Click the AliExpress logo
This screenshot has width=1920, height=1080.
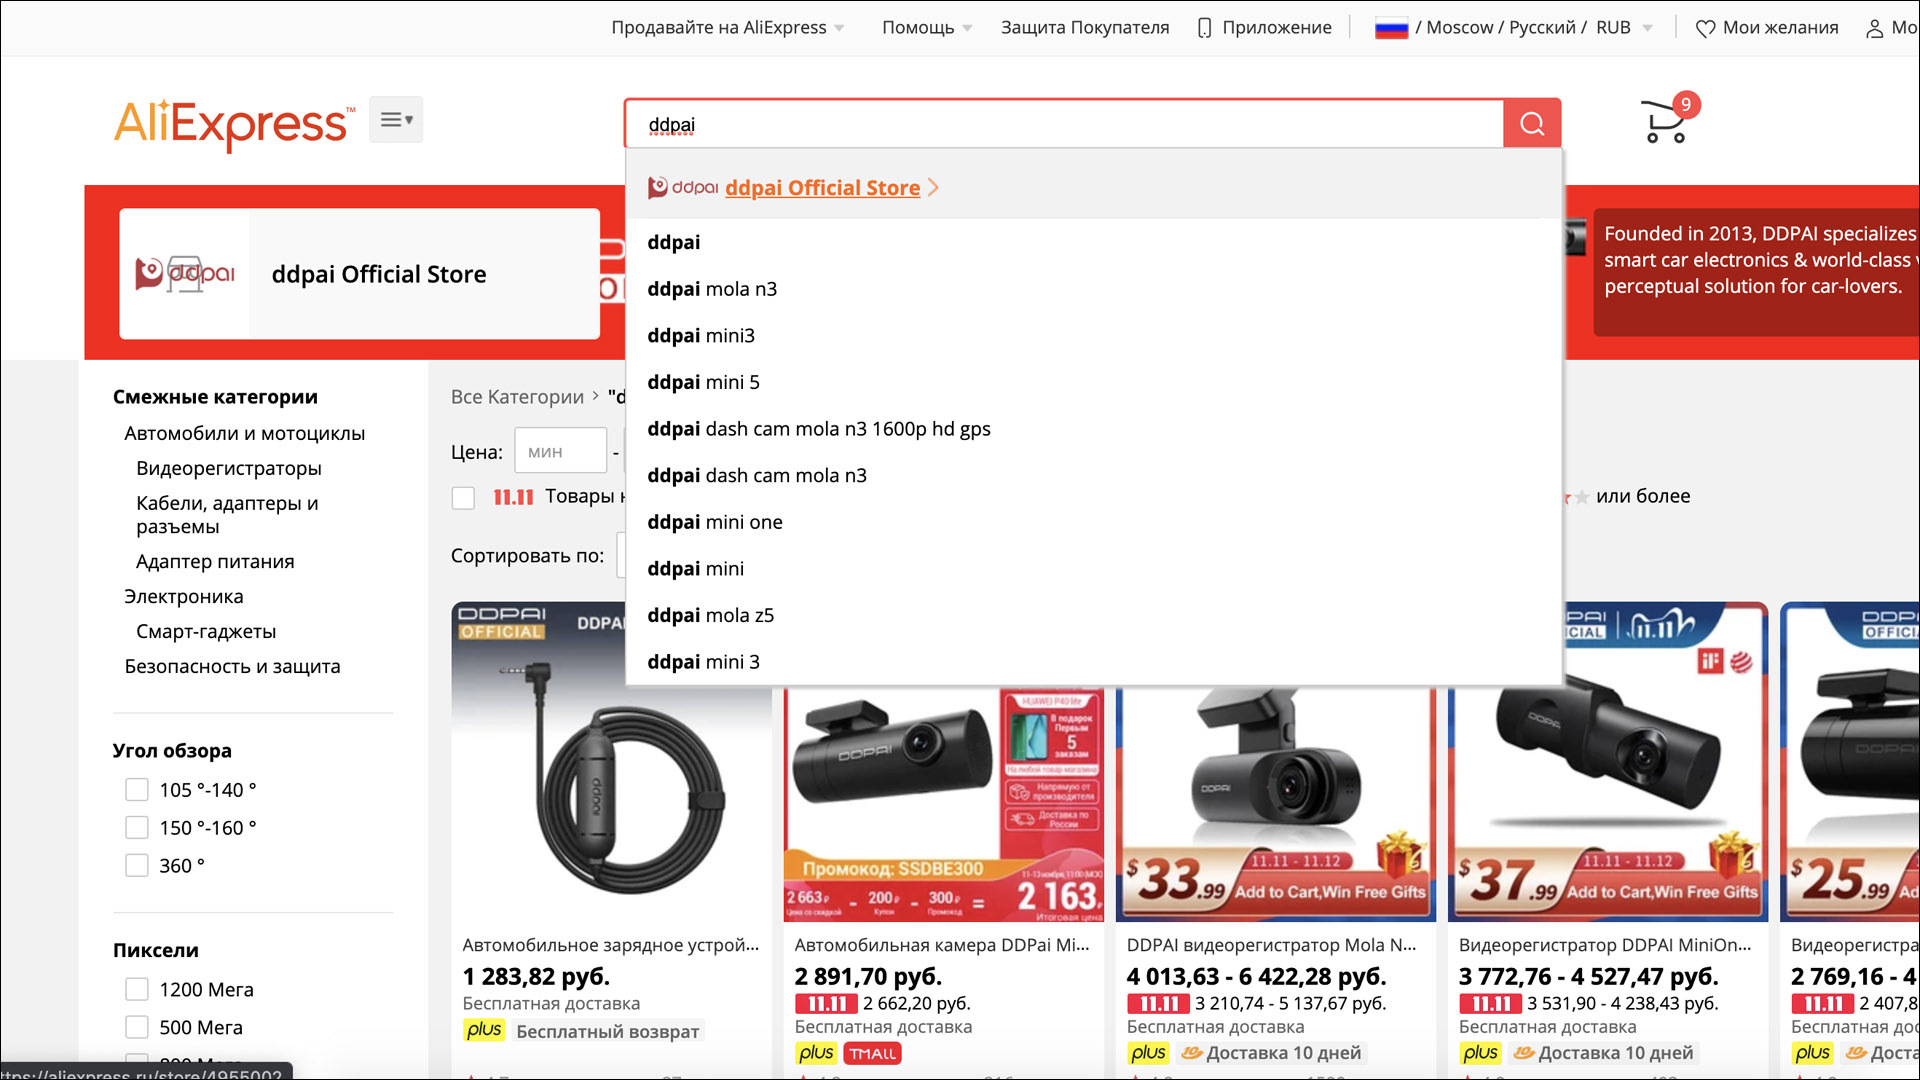pyautogui.click(x=234, y=123)
